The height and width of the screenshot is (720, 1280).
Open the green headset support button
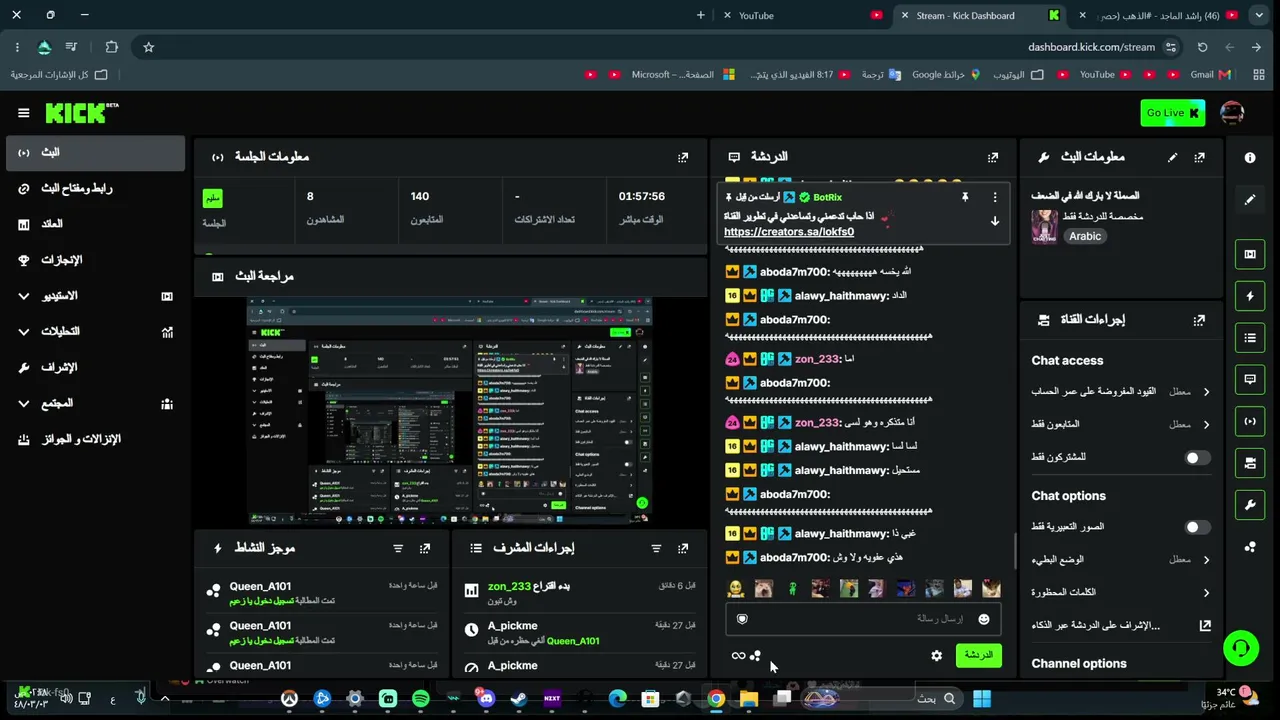click(x=1241, y=648)
